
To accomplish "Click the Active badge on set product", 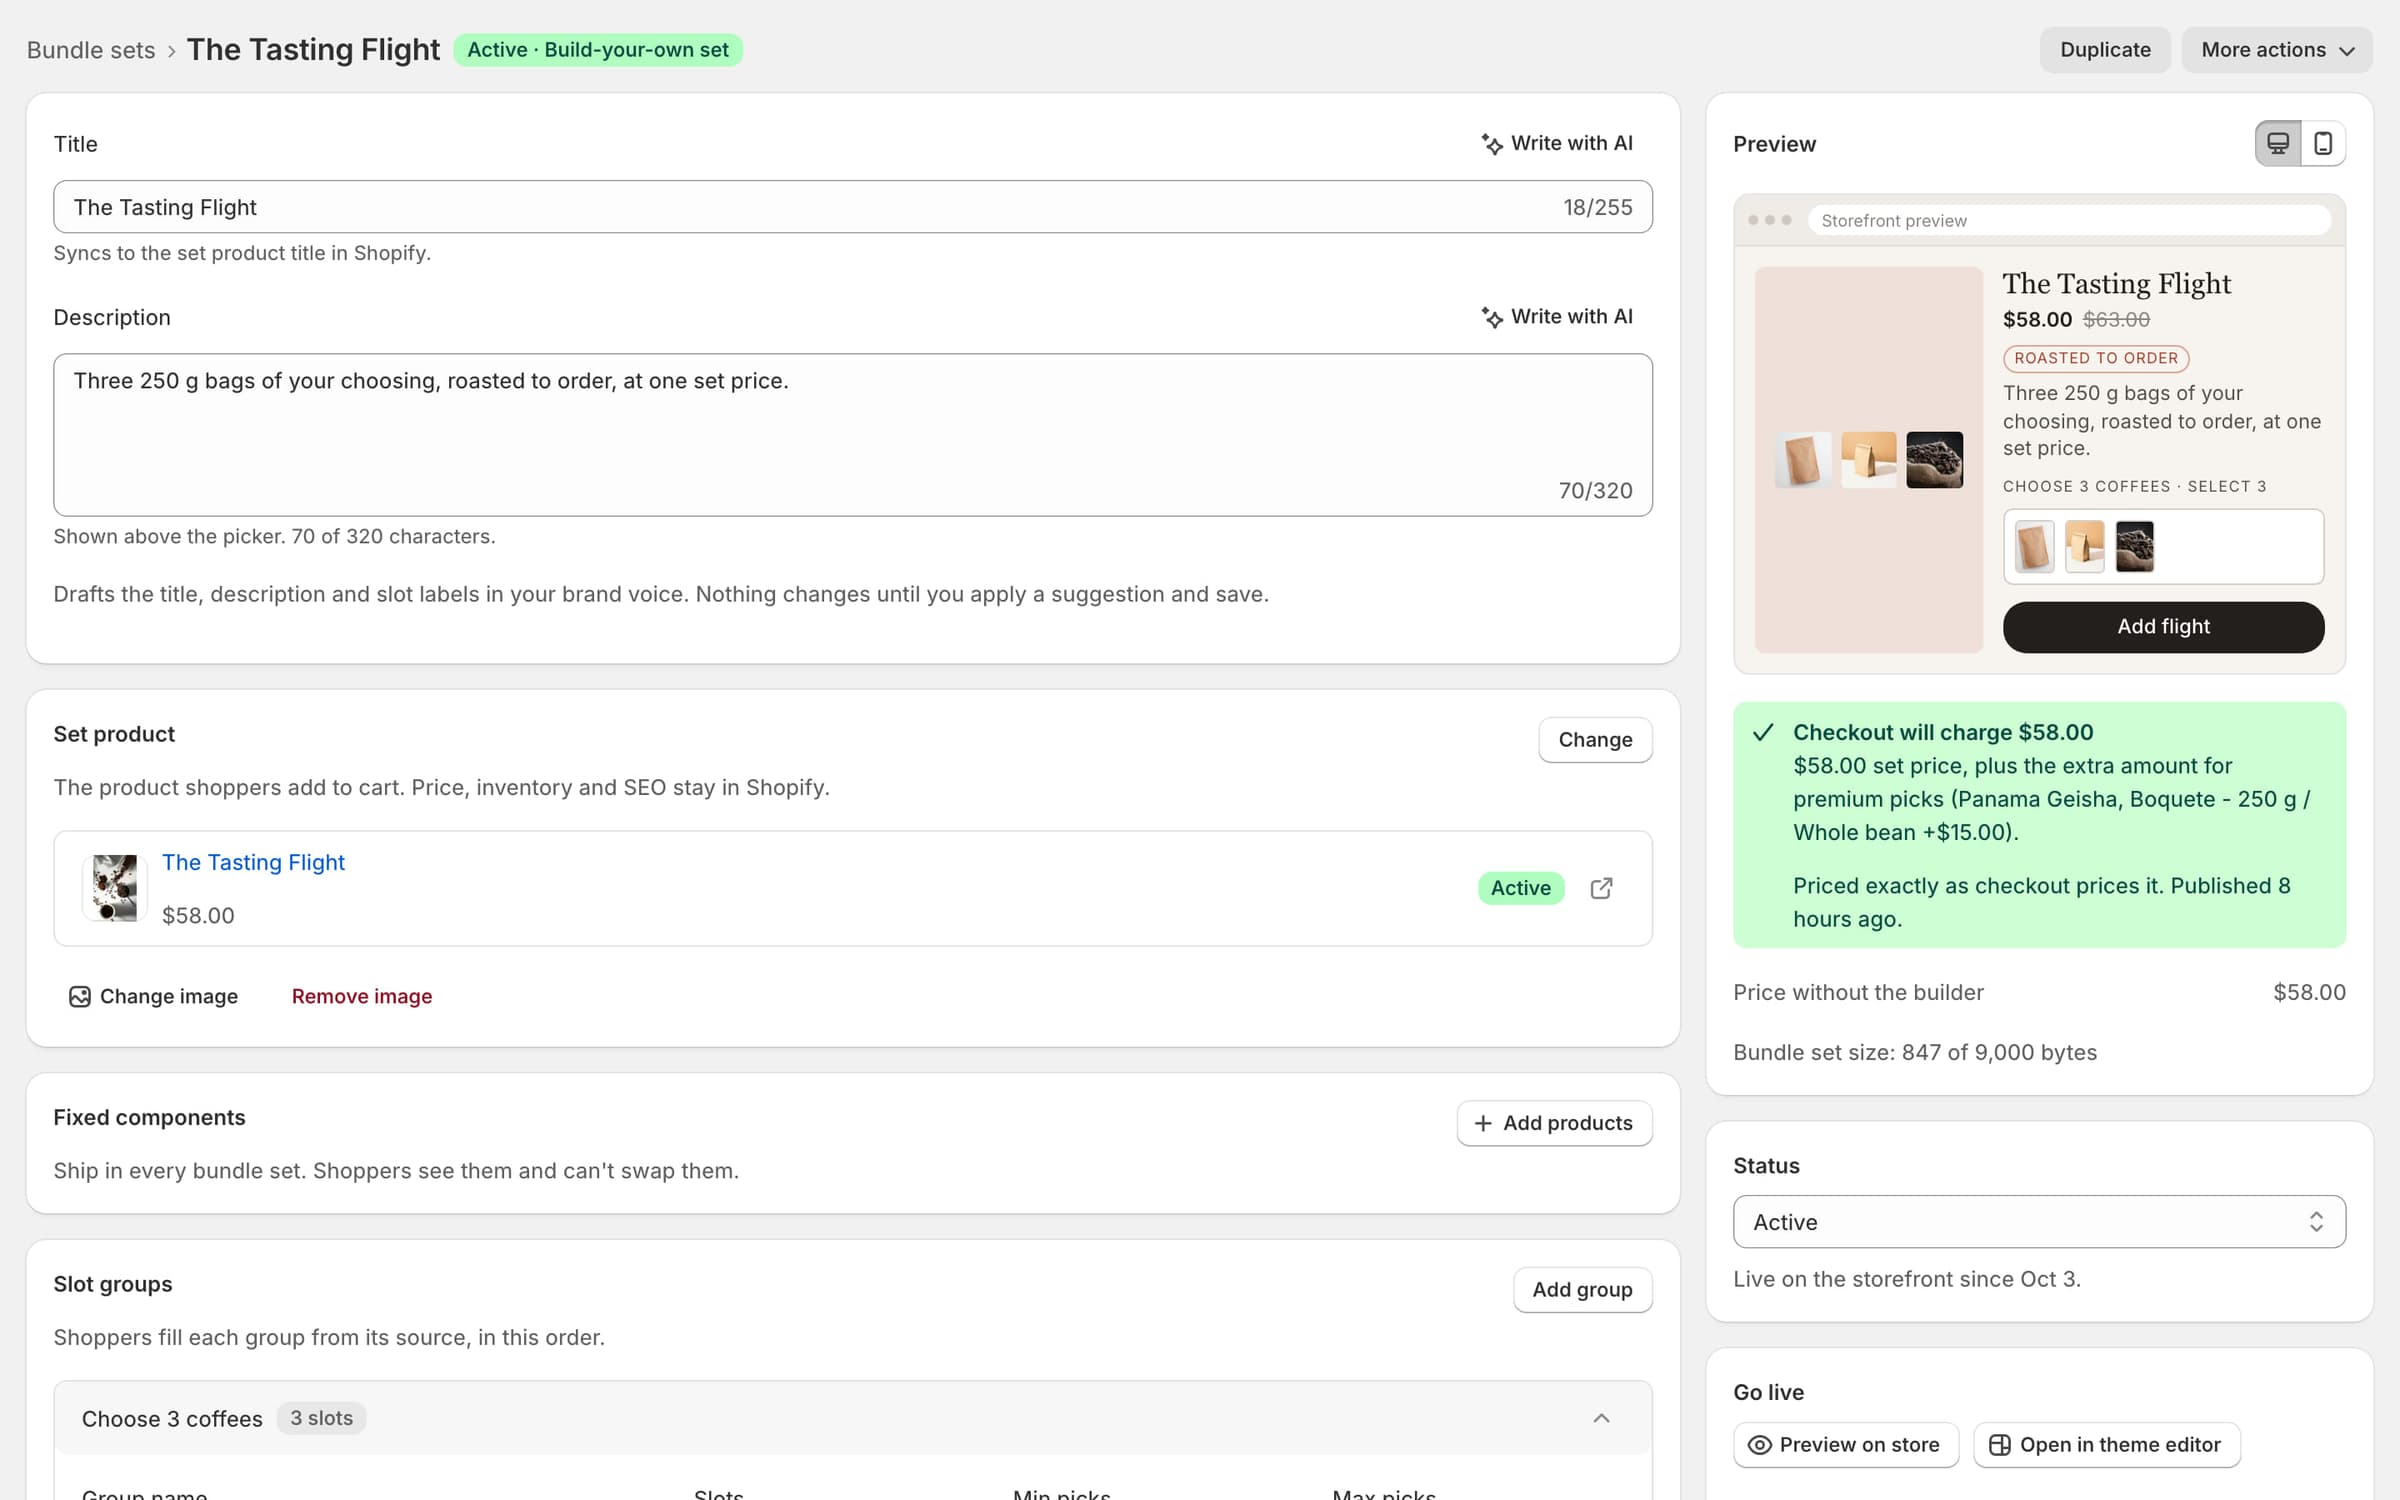I will tap(1520, 888).
